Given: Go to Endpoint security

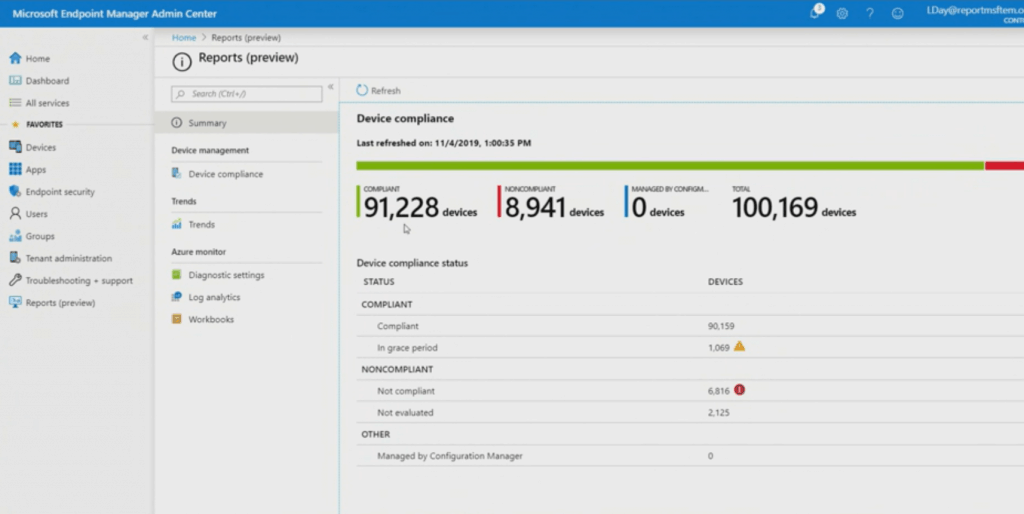Looking at the screenshot, I should click(x=60, y=191).
